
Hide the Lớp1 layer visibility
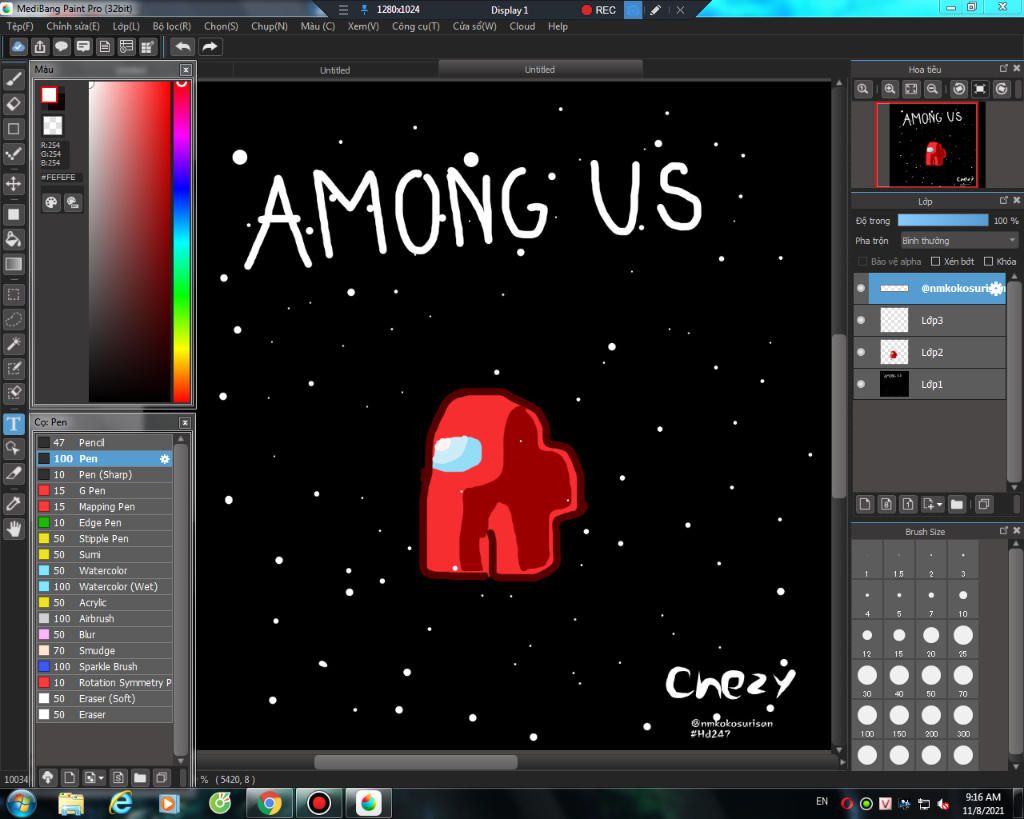pyautogui.click(x=861, y=384)
